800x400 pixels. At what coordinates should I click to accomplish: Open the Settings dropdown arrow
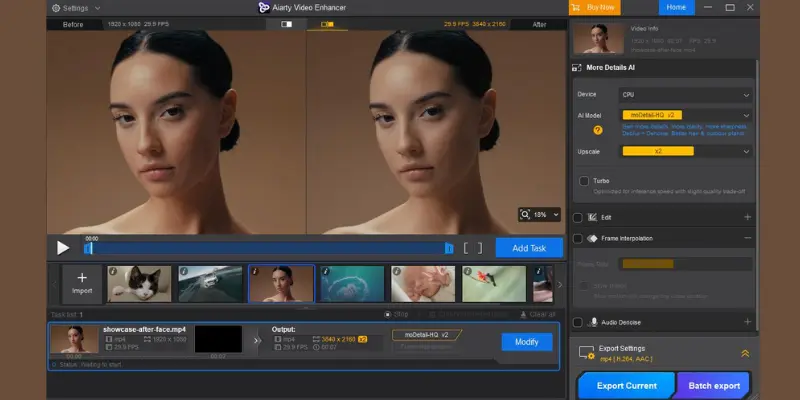97,8
